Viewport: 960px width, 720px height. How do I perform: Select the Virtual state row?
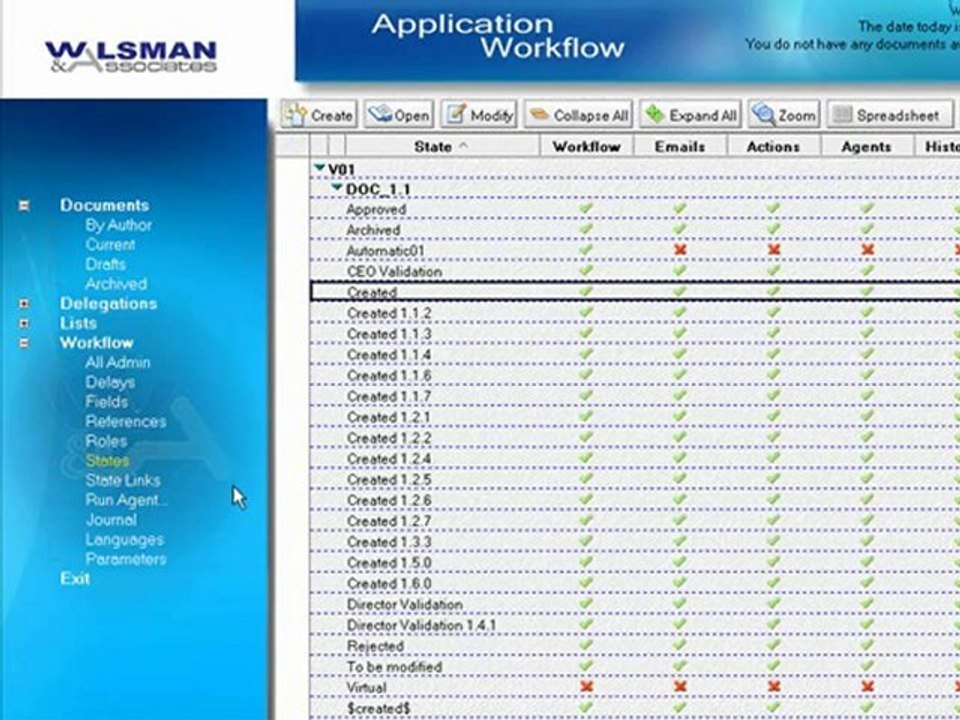[635, 688]
